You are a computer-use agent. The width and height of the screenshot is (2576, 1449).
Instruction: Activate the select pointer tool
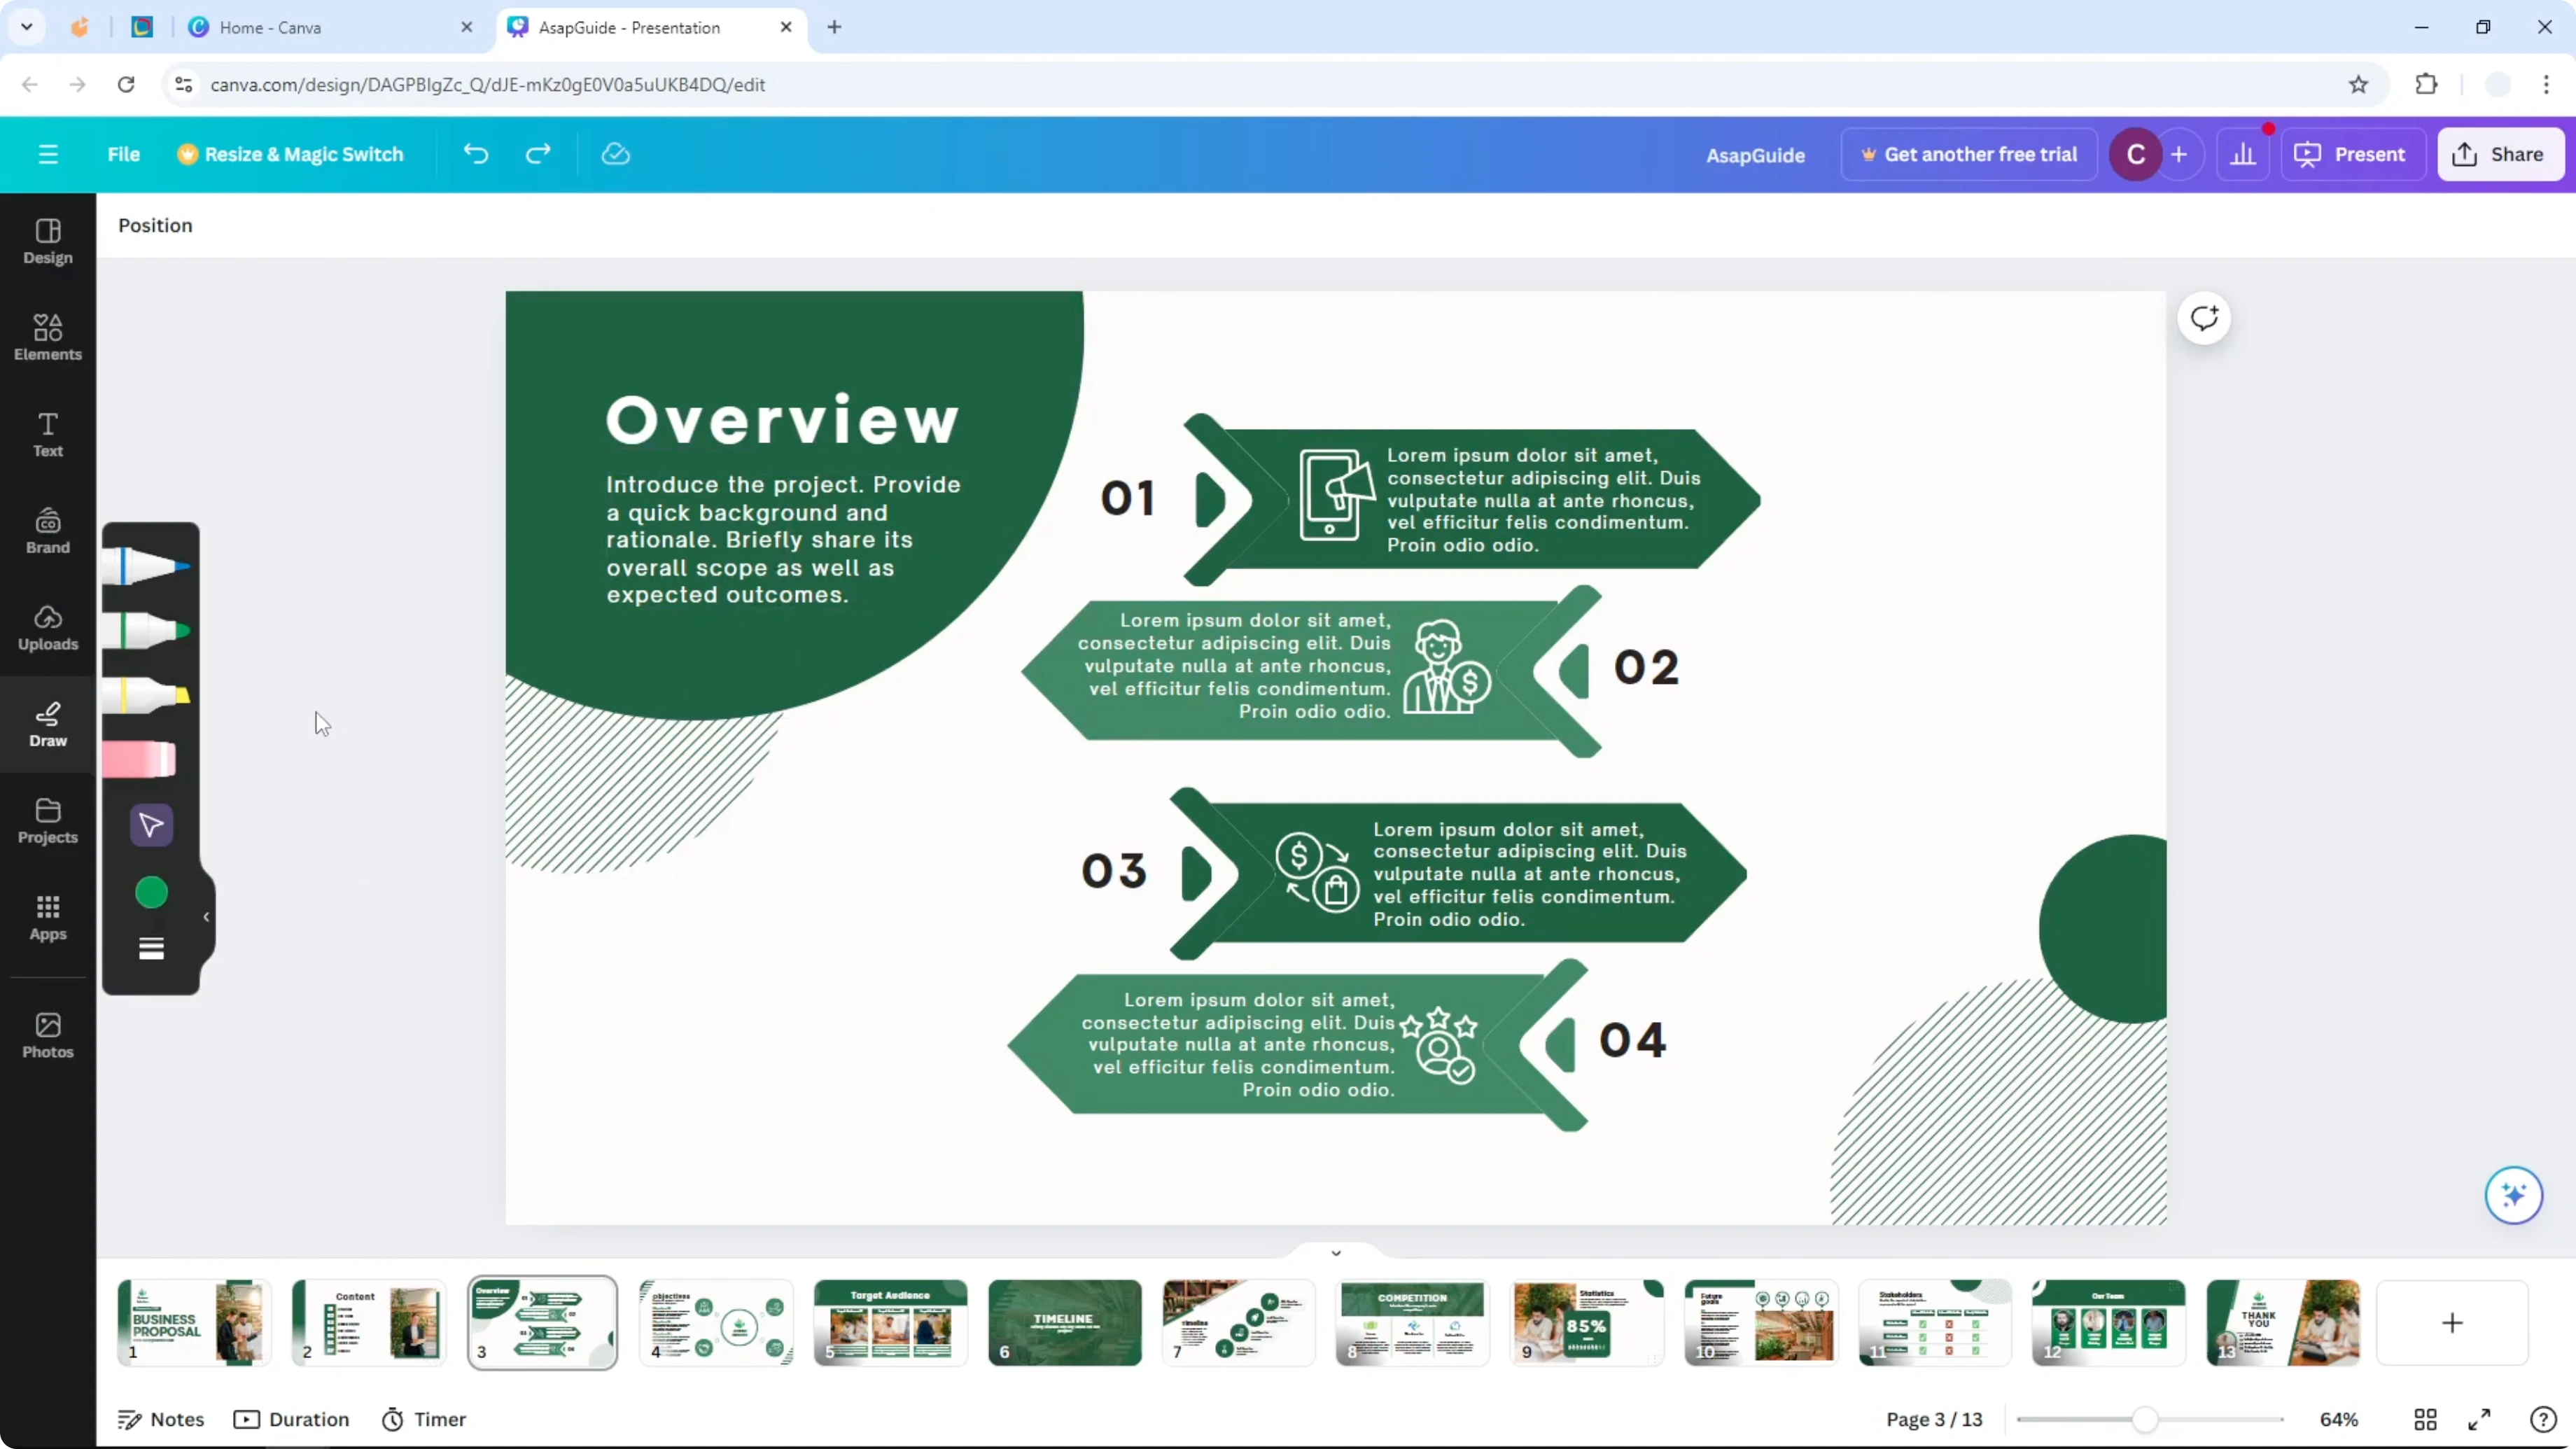click(x=151, y=825)
